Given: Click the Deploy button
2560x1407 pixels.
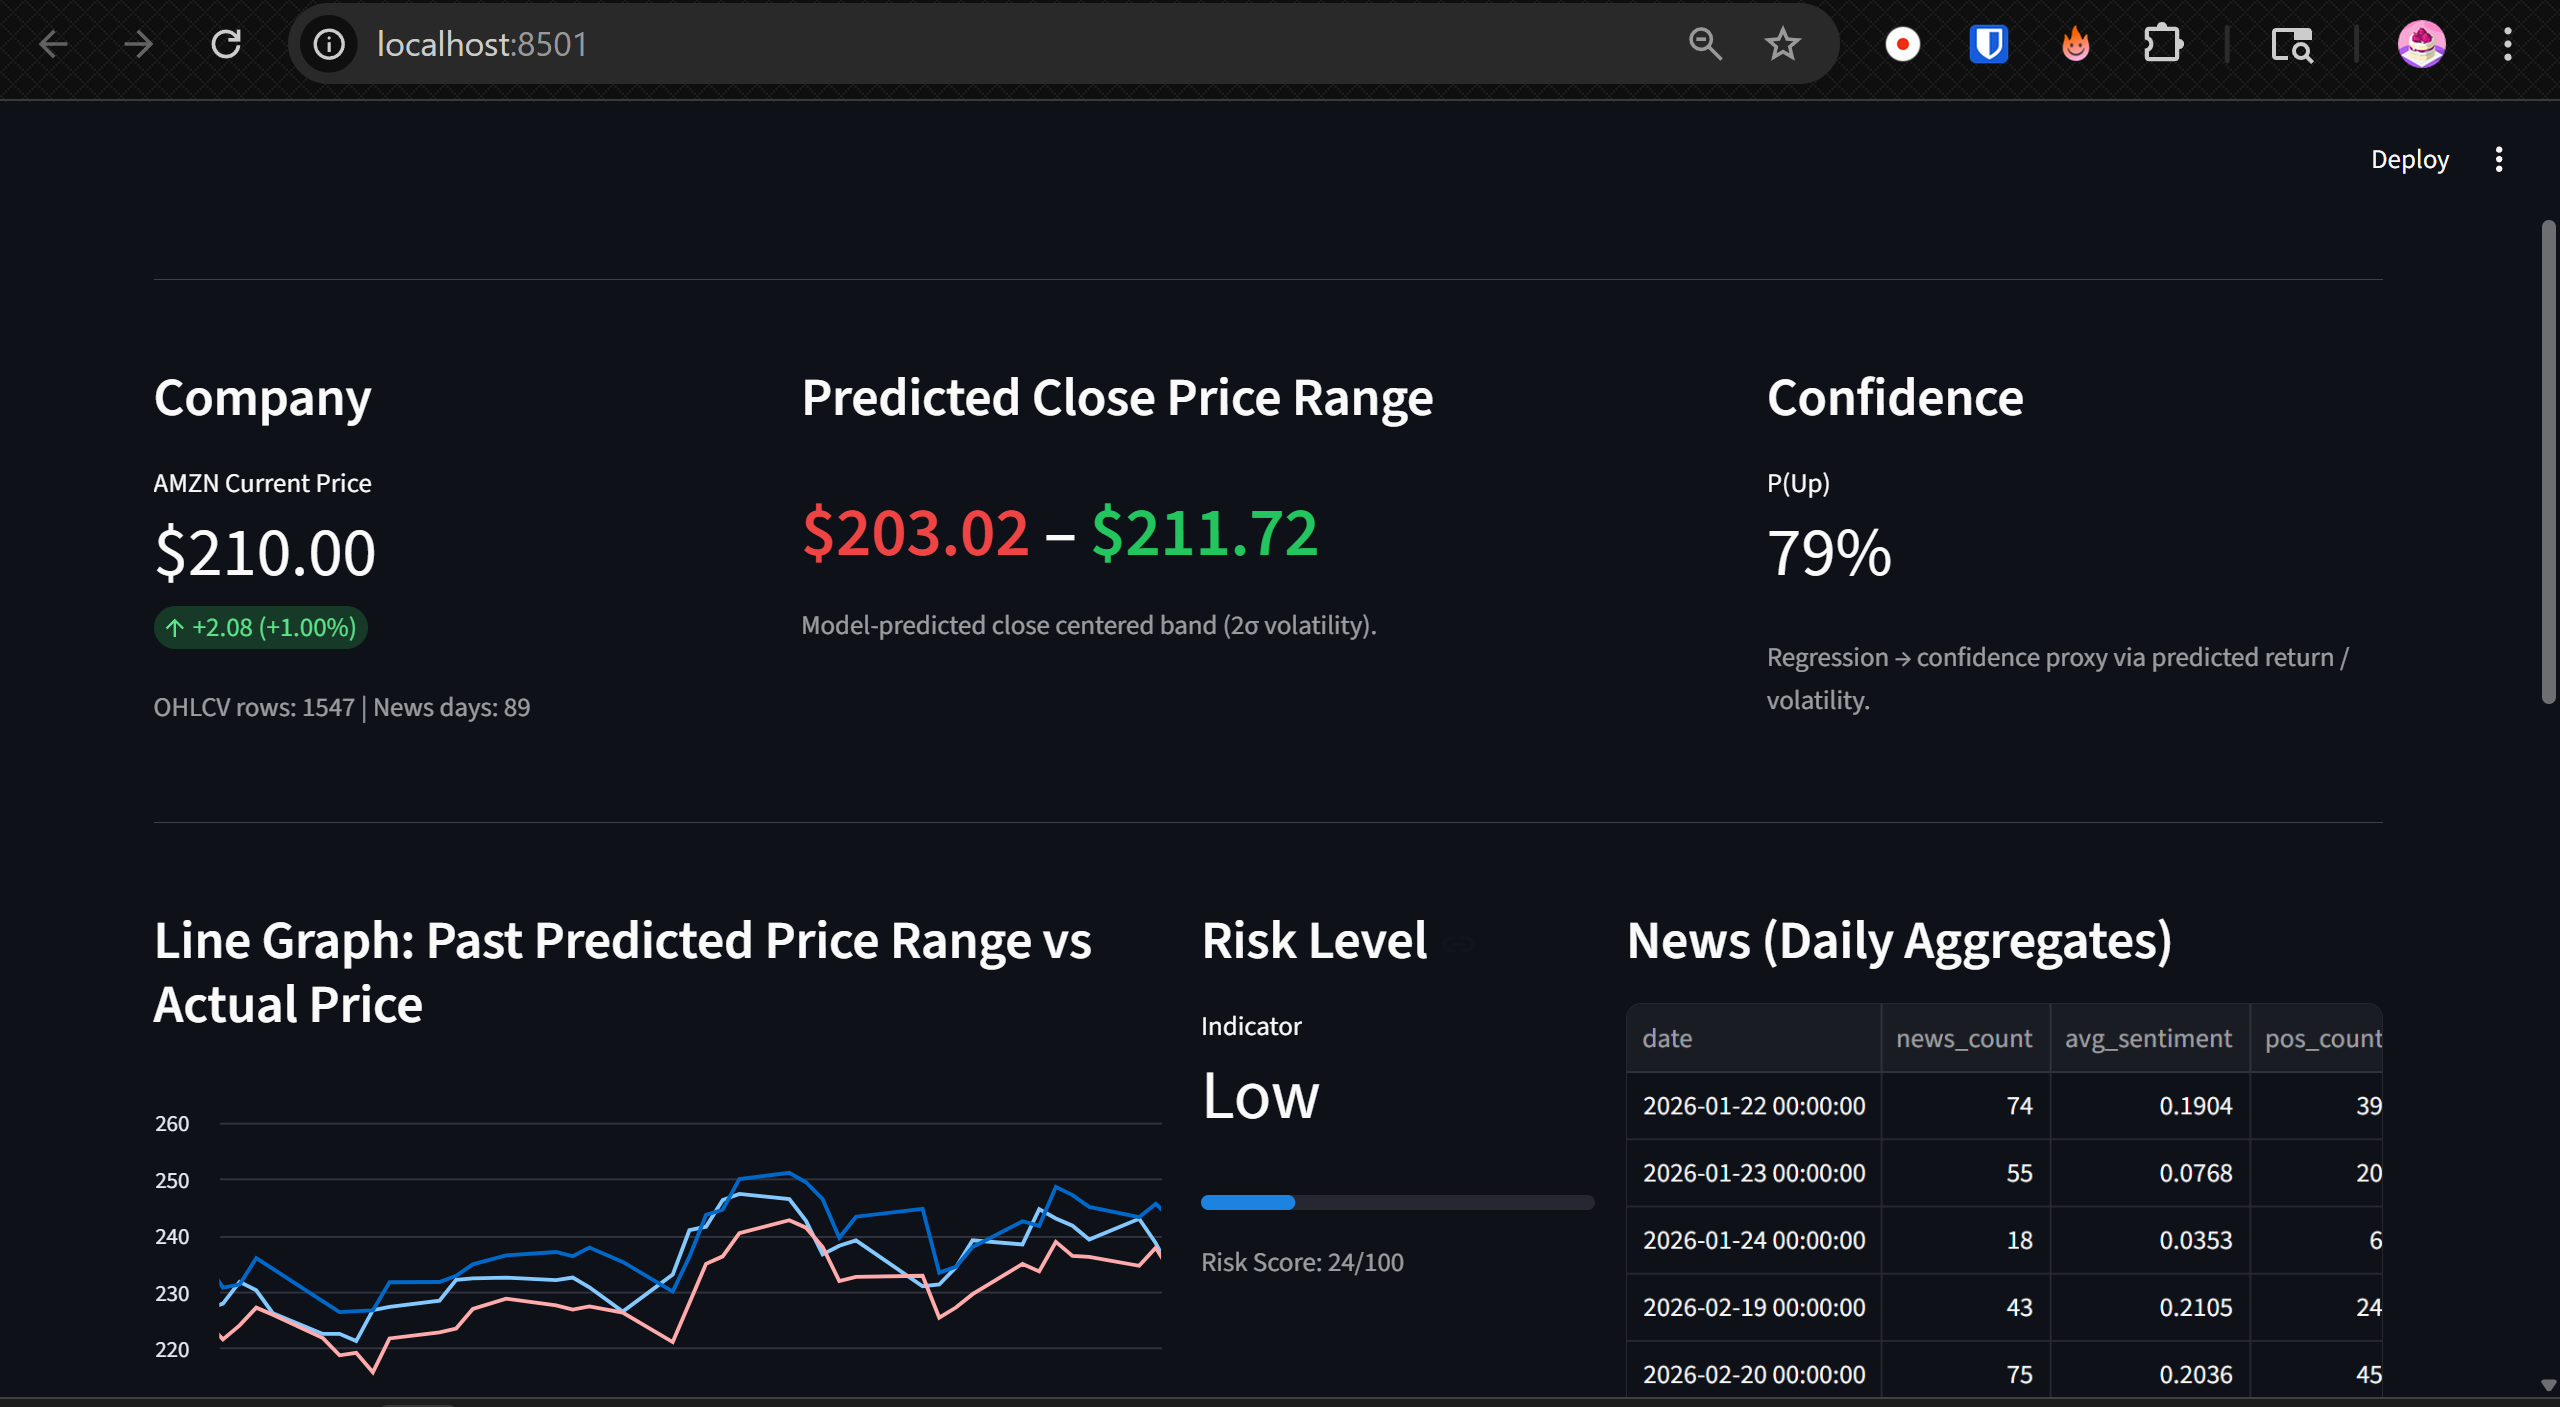Looking at the screenshot, I should coord(2409,160).
